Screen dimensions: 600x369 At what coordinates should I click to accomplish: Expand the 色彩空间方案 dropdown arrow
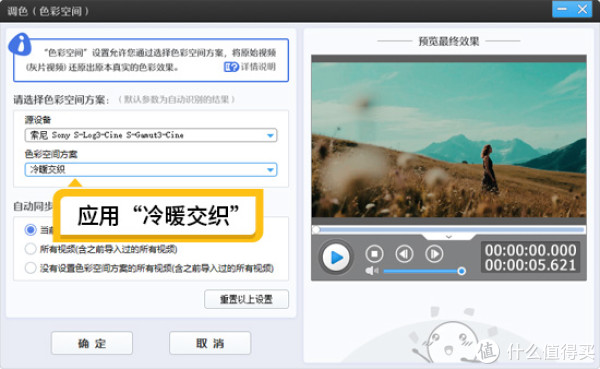point(270,170)
